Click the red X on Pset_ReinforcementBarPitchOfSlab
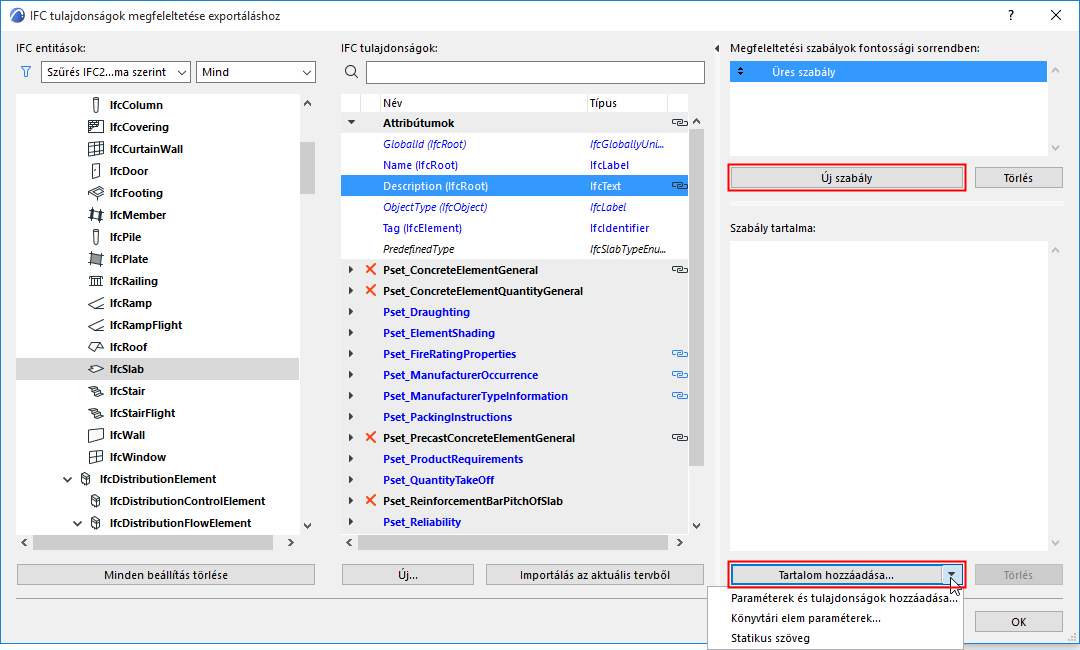Screen dimensions: 1080x650 tap(371, 501)
